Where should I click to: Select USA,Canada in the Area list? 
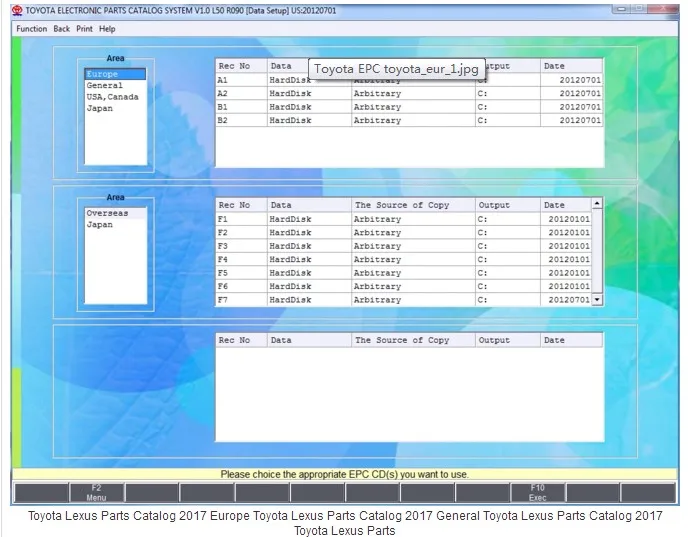pos(115,97)
